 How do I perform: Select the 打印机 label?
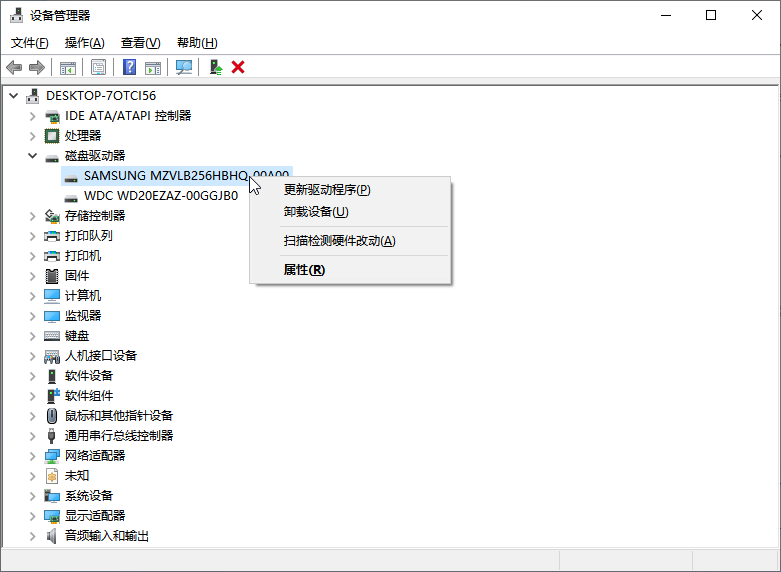83,256
